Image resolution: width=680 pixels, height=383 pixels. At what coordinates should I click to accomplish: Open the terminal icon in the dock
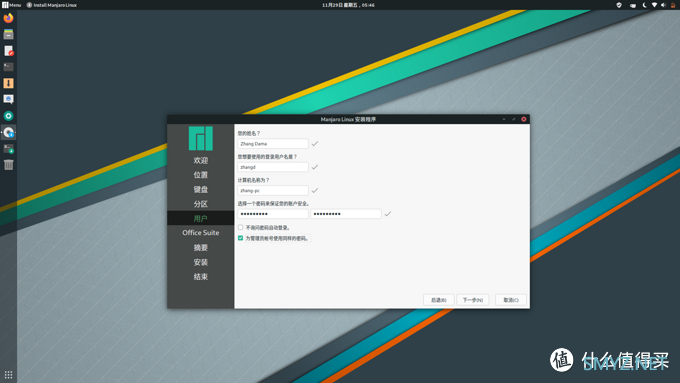[x=8, y=67]
